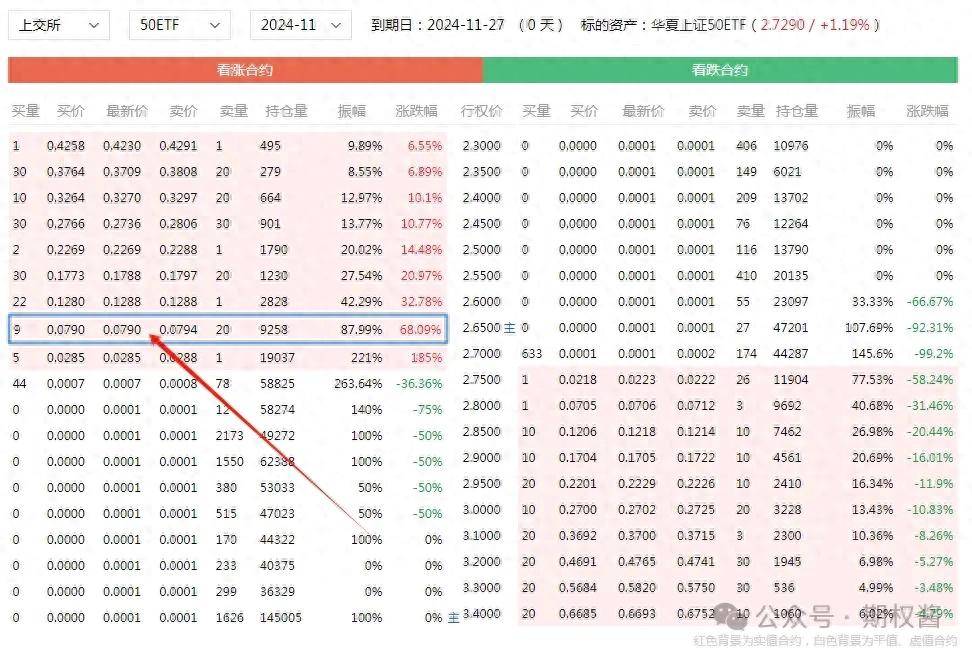The width and height of the screenshot is (972, 655).
Task: Sort calls by 最新价 column header
Action: pyautogui.click(x=127, y=111)
